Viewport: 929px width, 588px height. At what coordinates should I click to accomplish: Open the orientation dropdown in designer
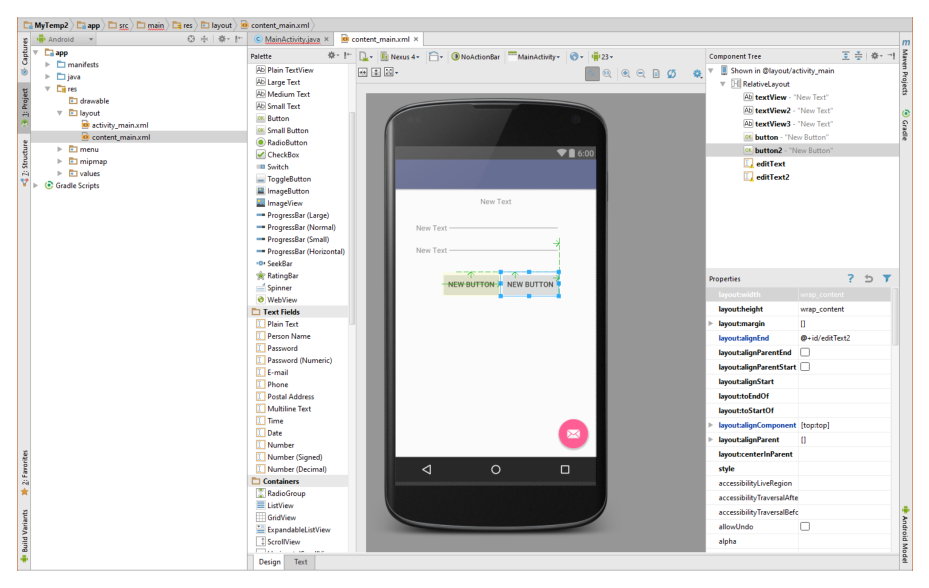(435, 57)
